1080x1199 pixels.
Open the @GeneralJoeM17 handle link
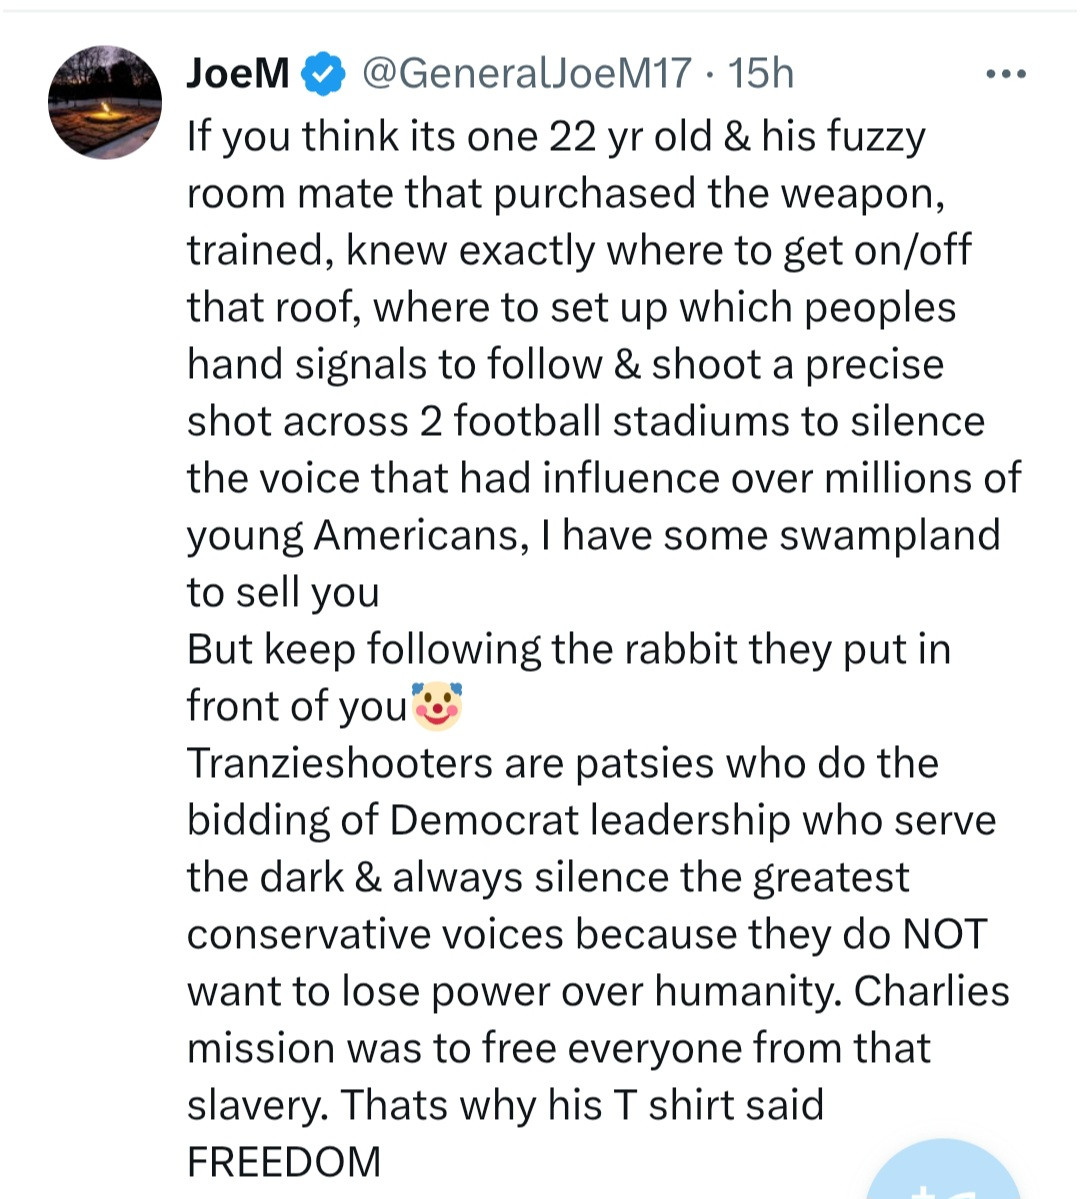(526, 74)
